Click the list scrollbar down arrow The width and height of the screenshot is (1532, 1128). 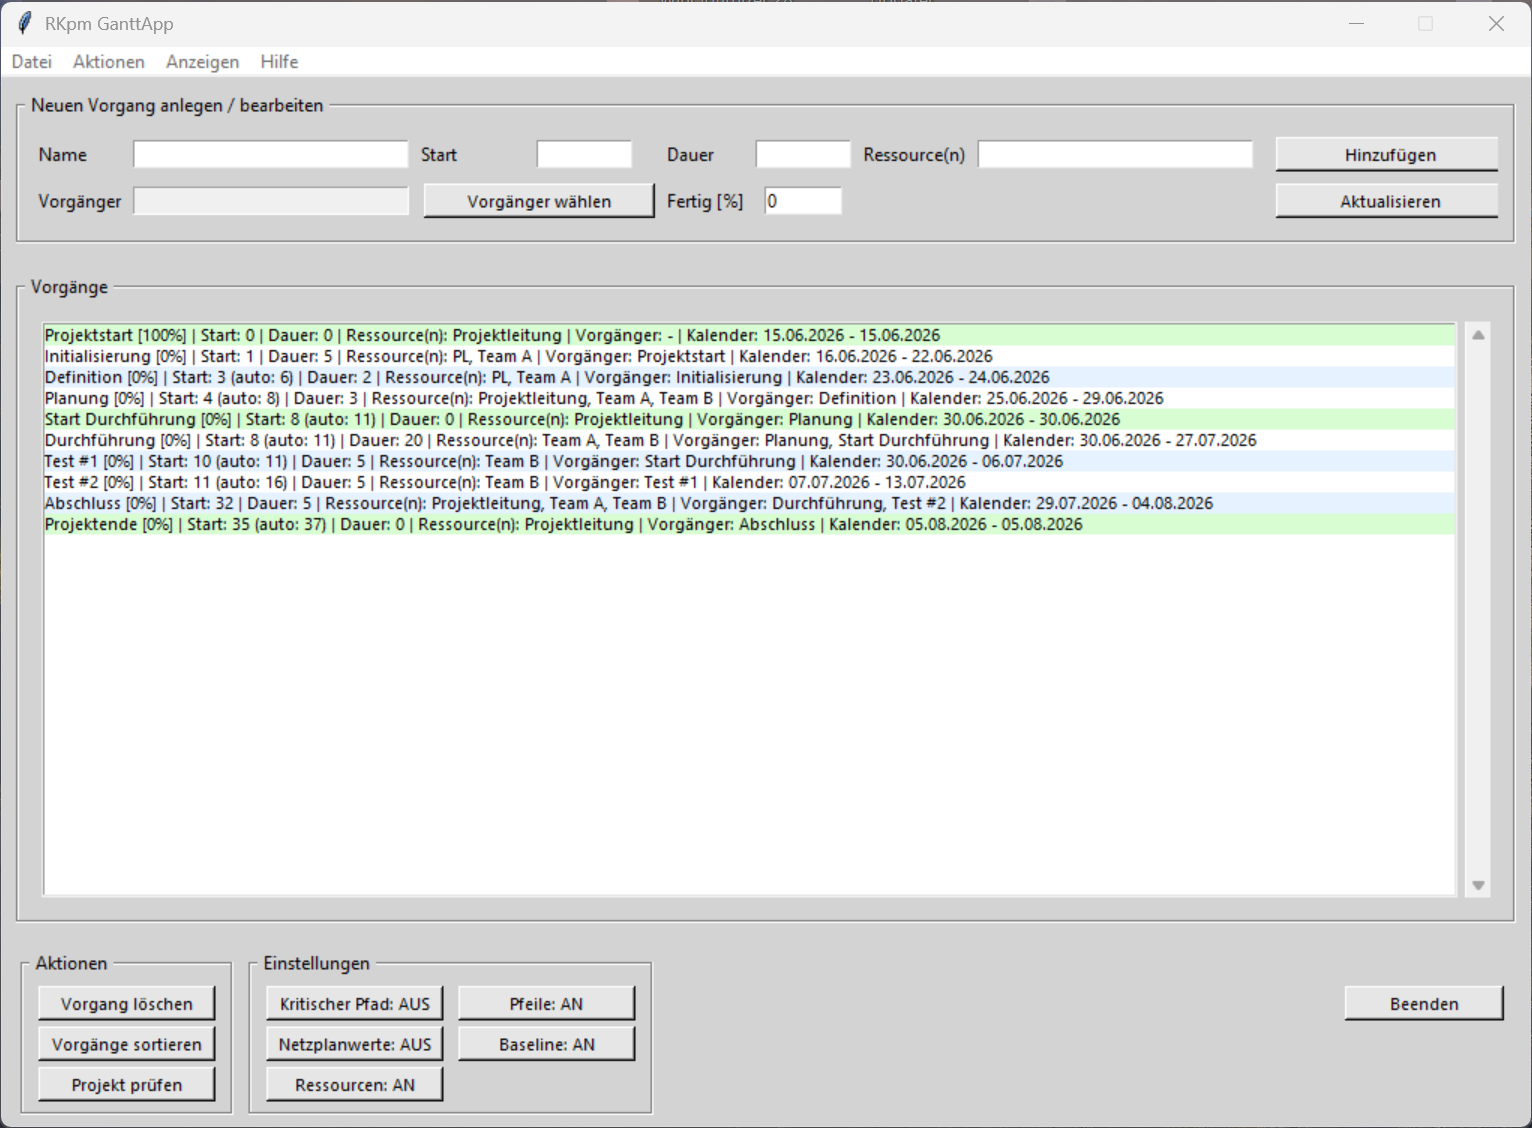tap(1478, 885)
